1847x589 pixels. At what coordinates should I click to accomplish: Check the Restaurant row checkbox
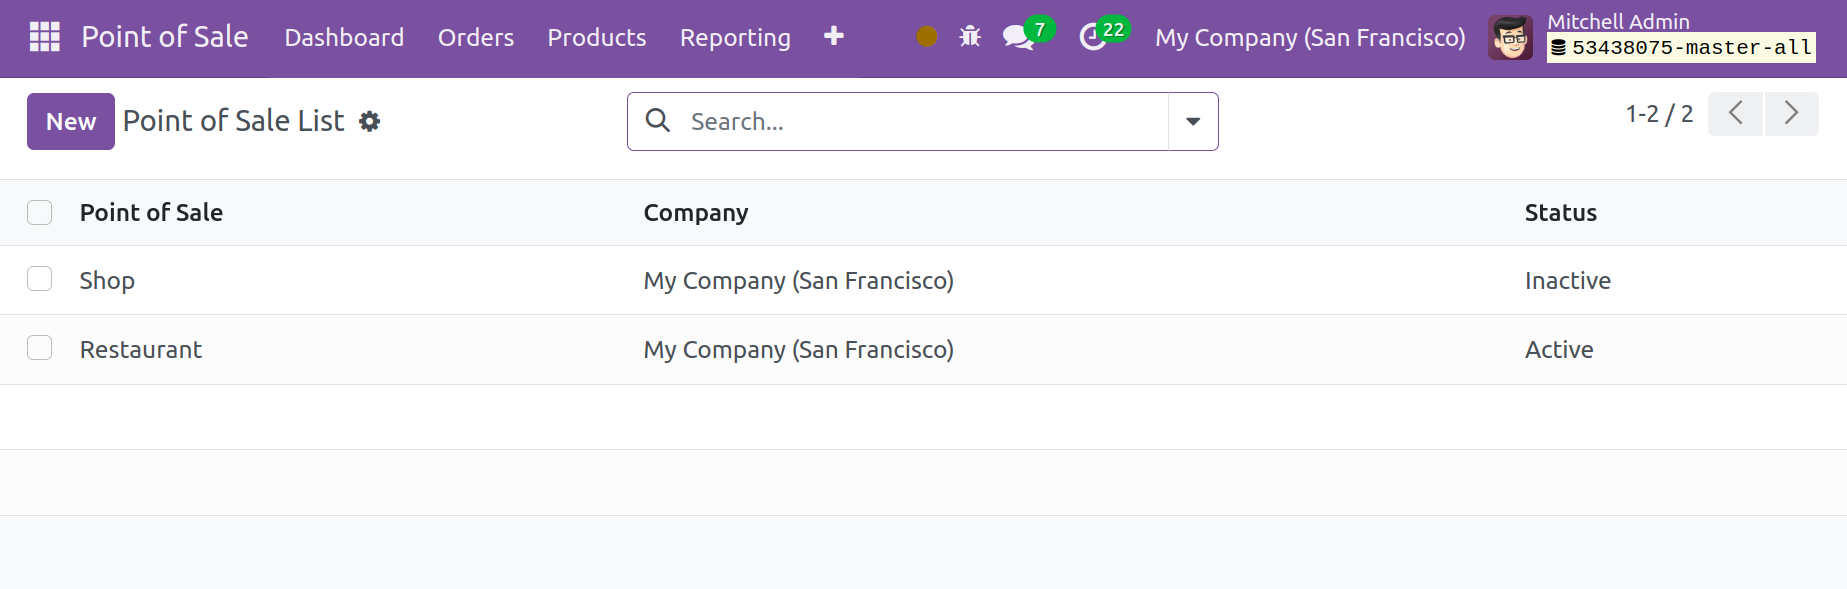coord(40,348)
